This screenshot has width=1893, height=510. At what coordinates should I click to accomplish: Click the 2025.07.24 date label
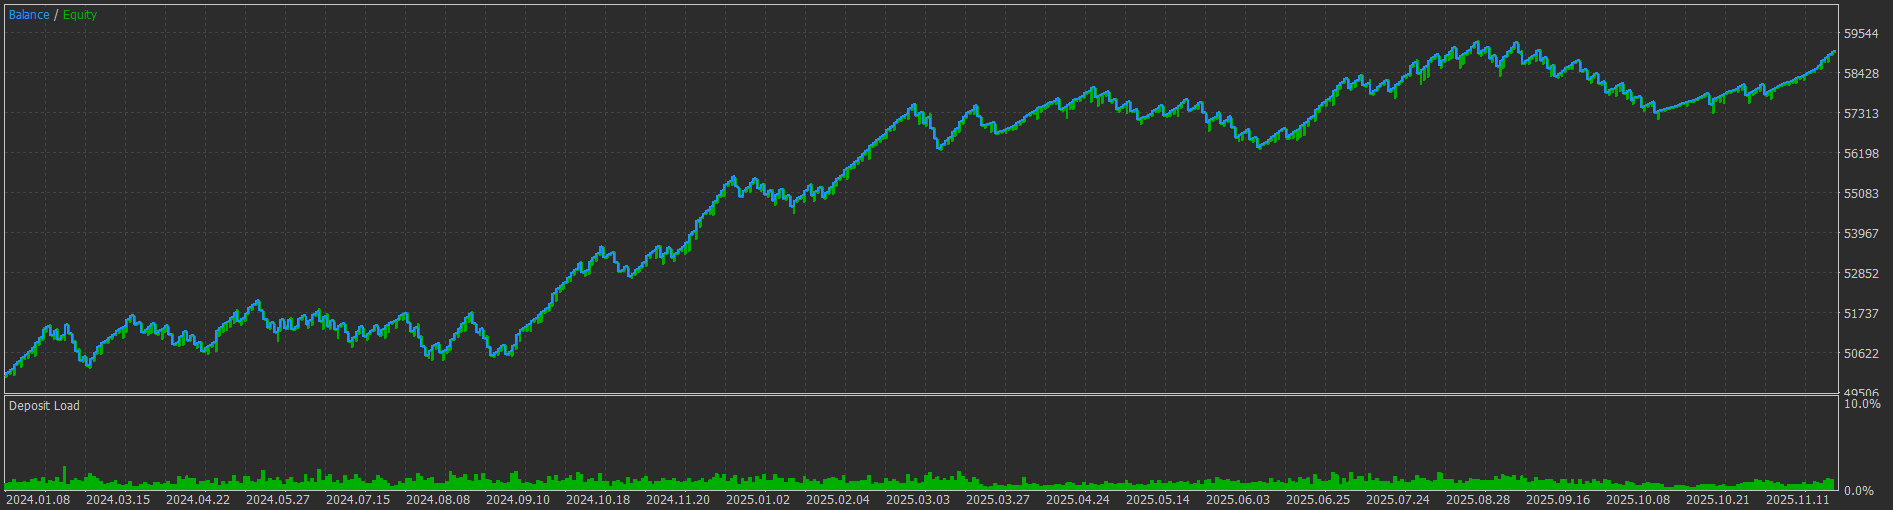1398,500
